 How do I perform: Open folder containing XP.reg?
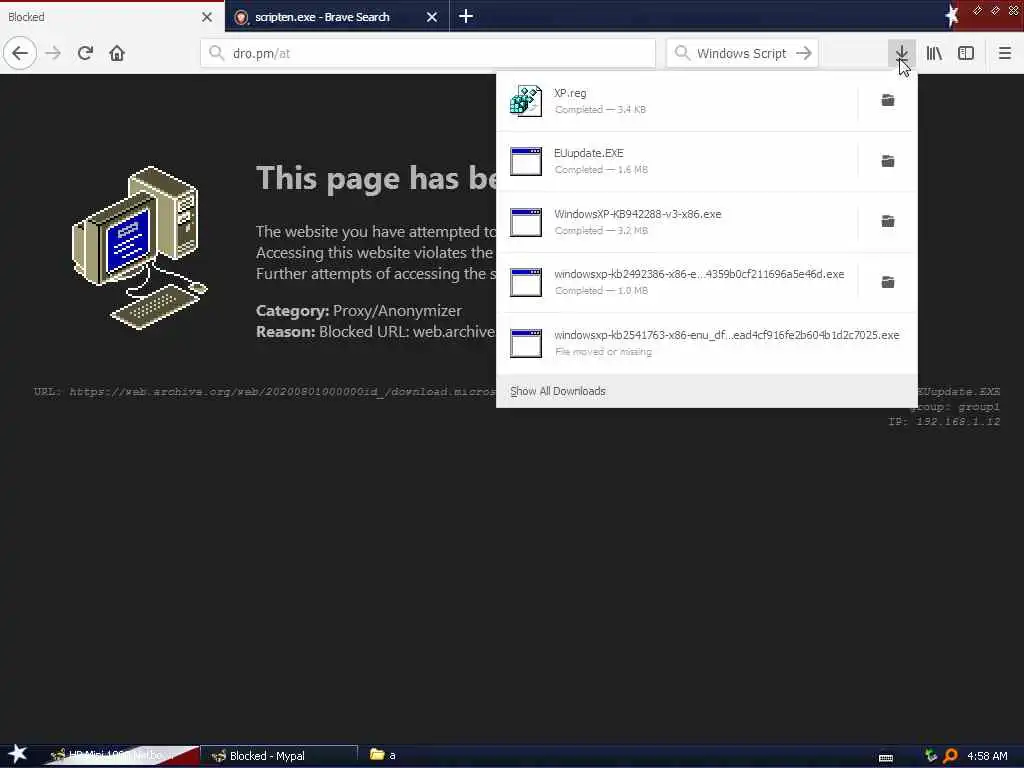(888, 100)
